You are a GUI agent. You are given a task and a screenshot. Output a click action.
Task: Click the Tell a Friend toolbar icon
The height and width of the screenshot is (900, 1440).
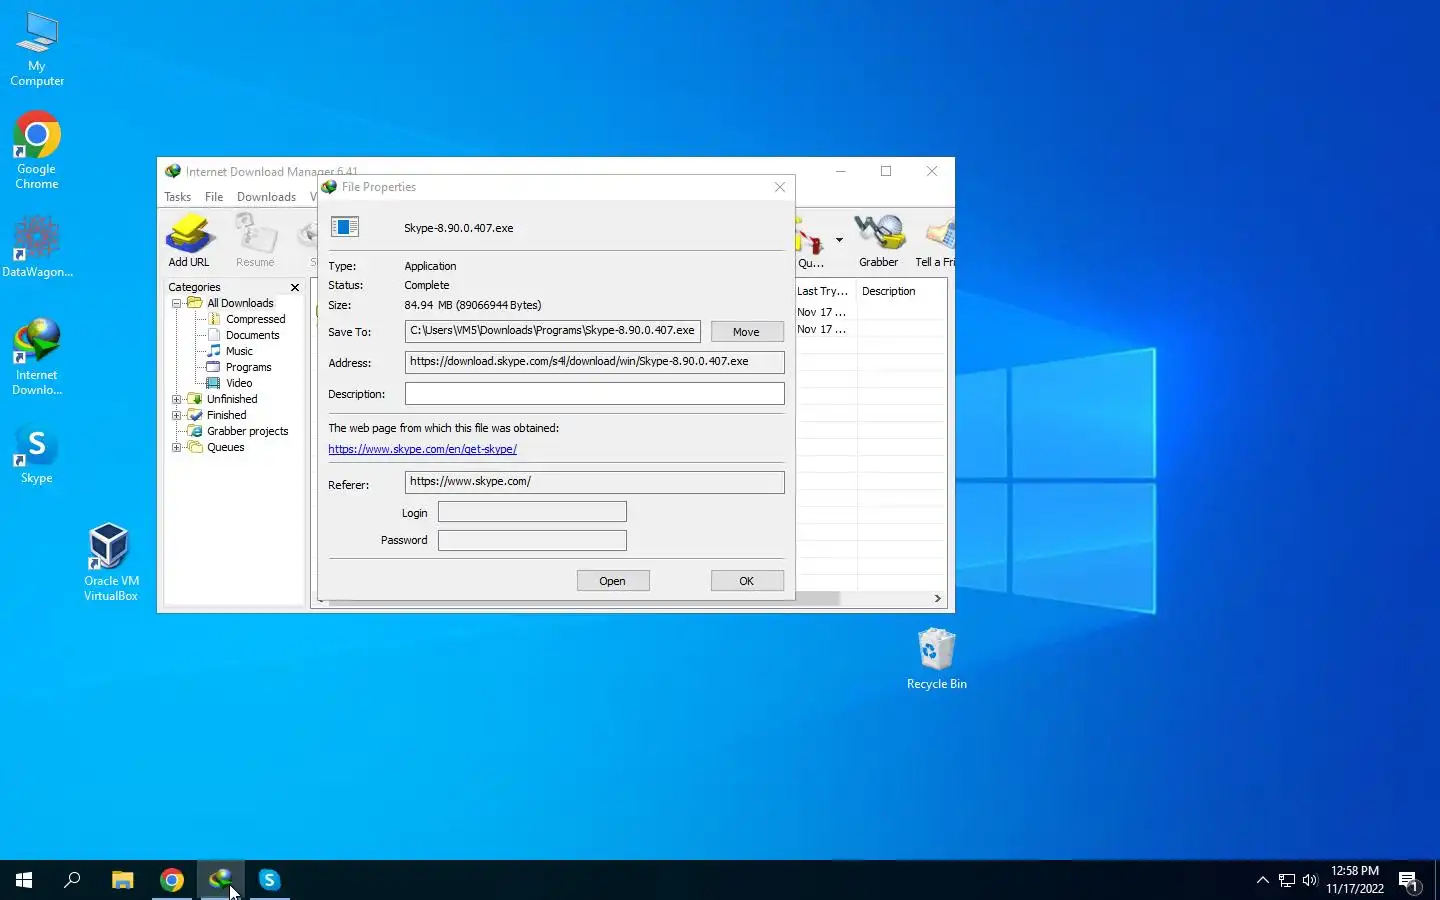pos(938,241)
